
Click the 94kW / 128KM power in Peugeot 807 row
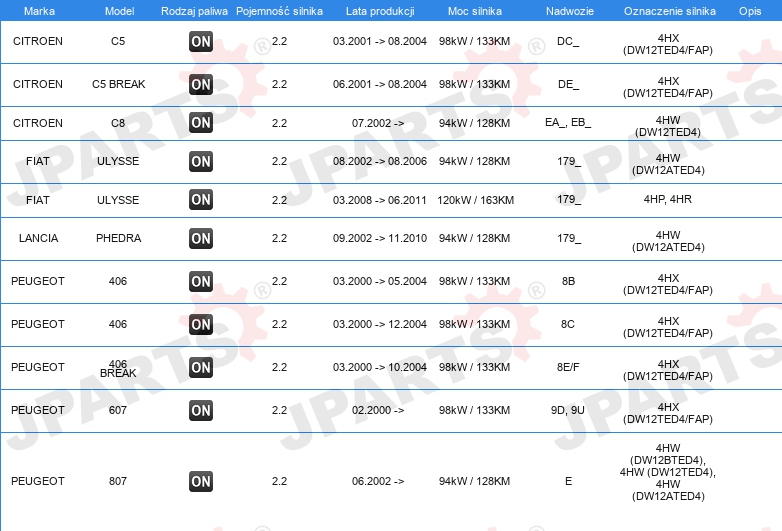(474, 481)
